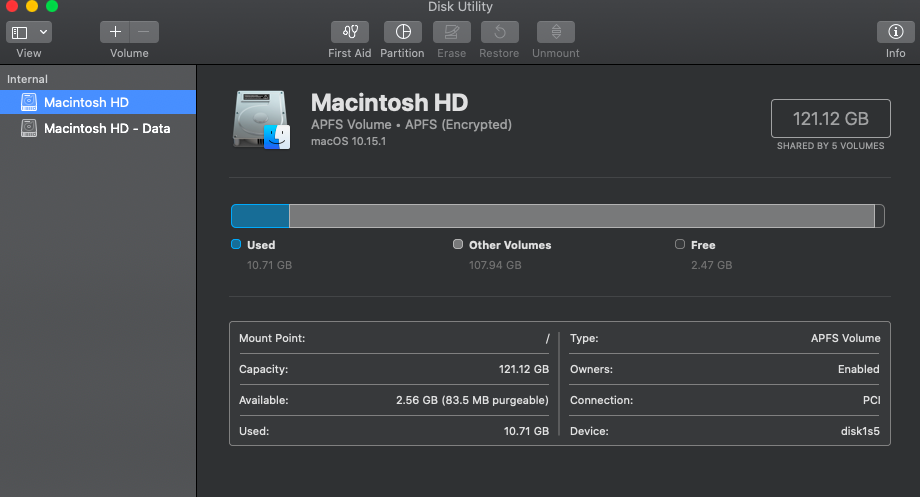
Task: Select Macintosh HD in the sidebar
Action: [x=98, y=102]
